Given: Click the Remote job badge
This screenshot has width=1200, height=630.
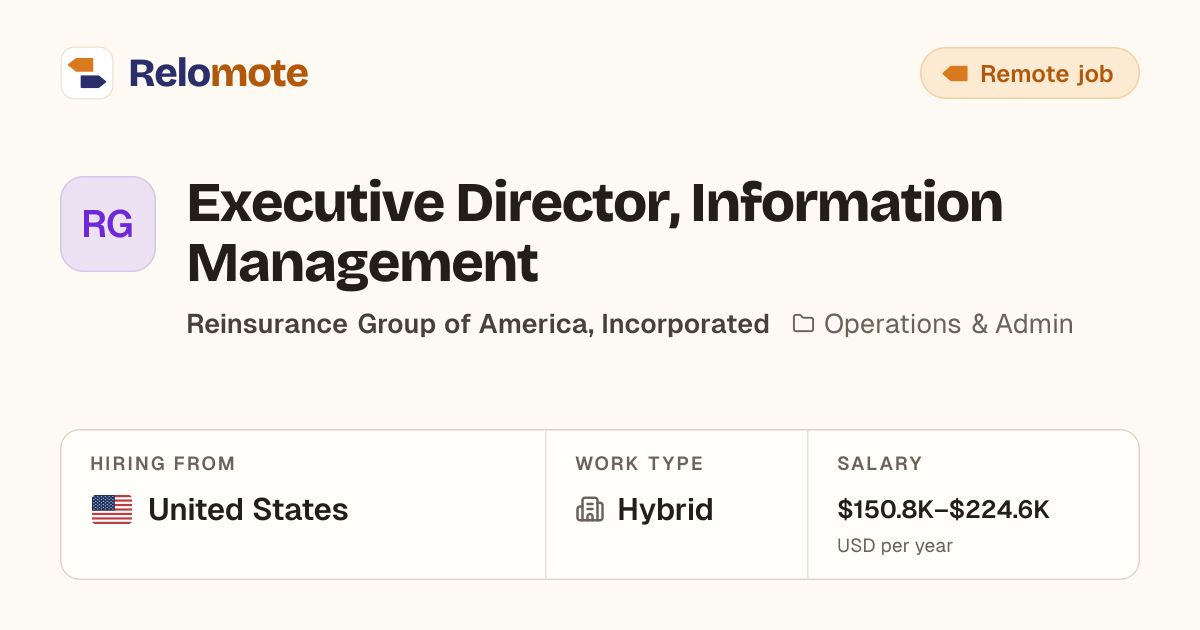Looking at the screenshot, I should tap(1029, 73).
